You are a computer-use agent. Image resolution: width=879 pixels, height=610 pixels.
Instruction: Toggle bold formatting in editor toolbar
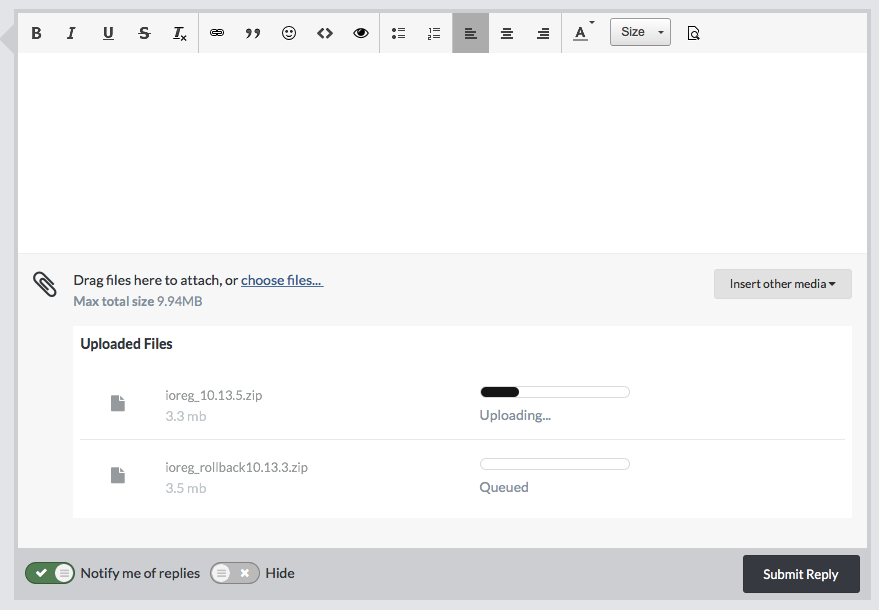(36, 33)
